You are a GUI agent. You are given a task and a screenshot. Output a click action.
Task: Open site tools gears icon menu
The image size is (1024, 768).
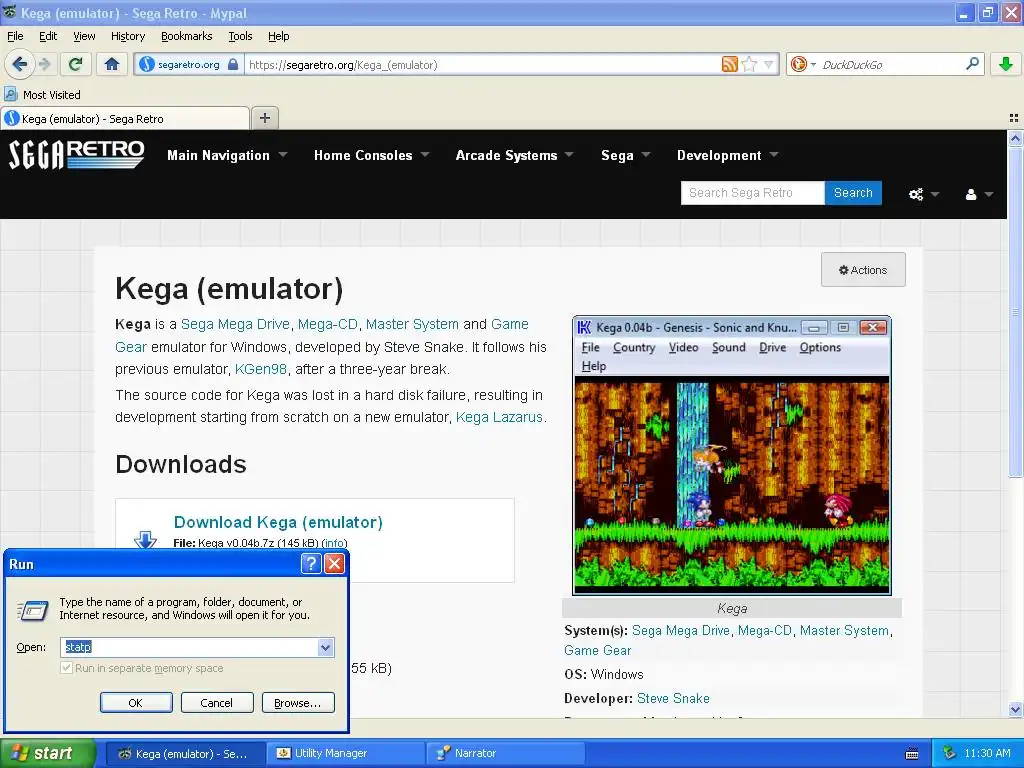pyautogui.click(x=923, y=194)
